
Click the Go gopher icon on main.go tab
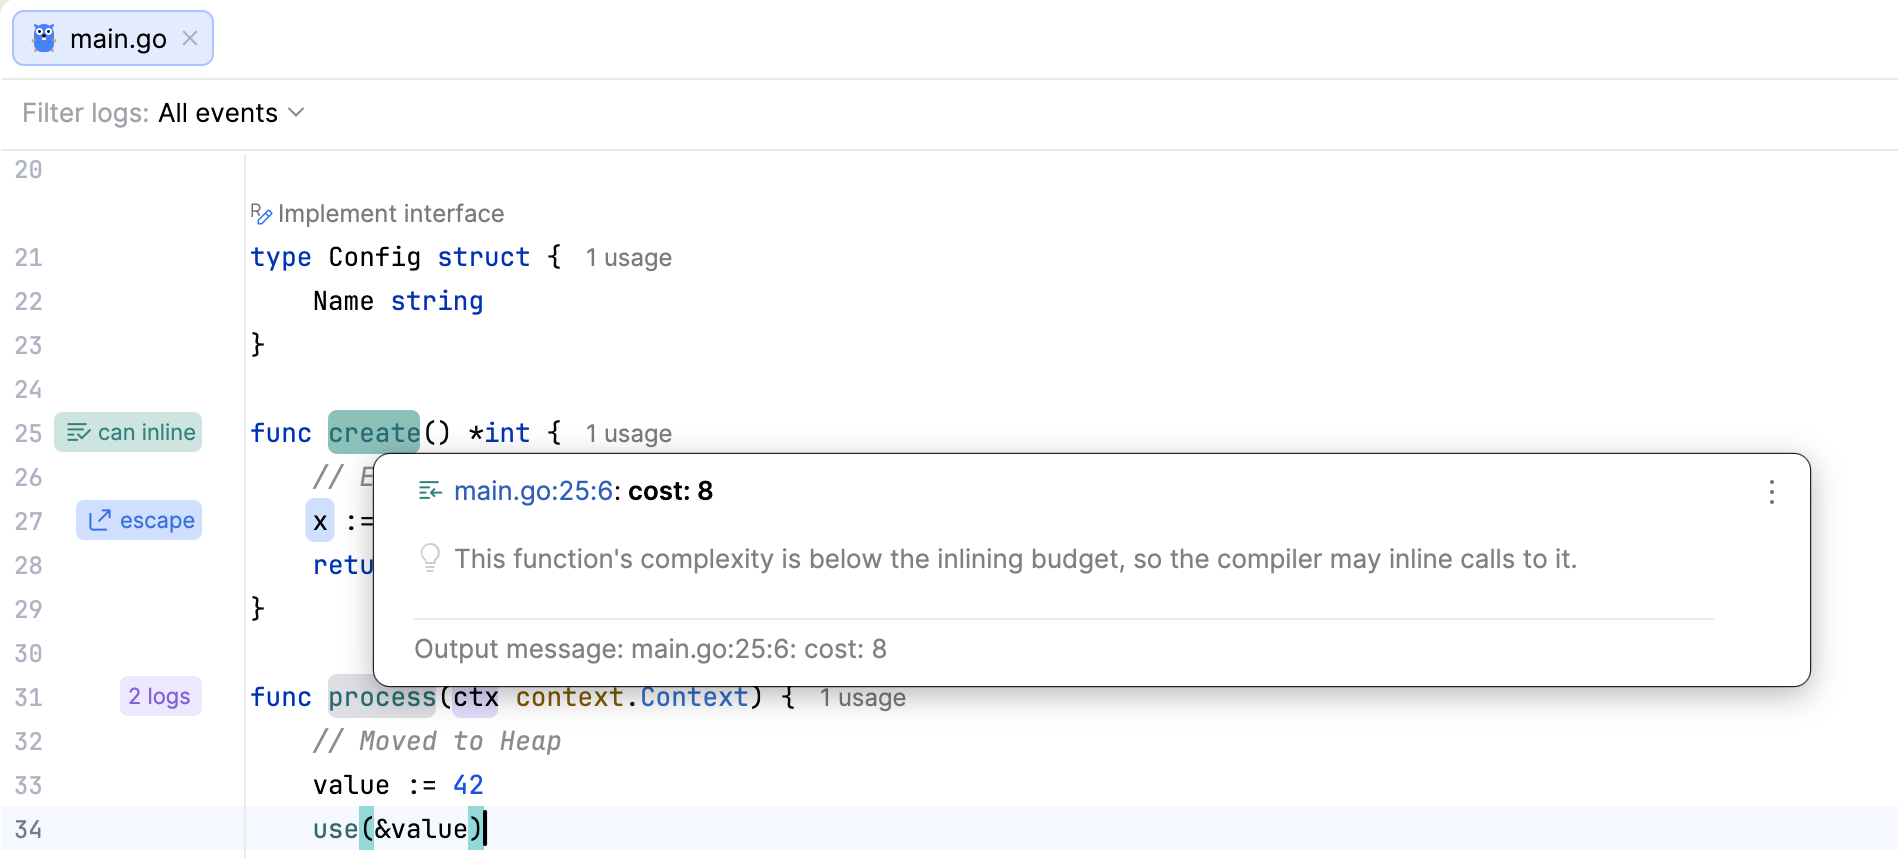click(44, 39)
